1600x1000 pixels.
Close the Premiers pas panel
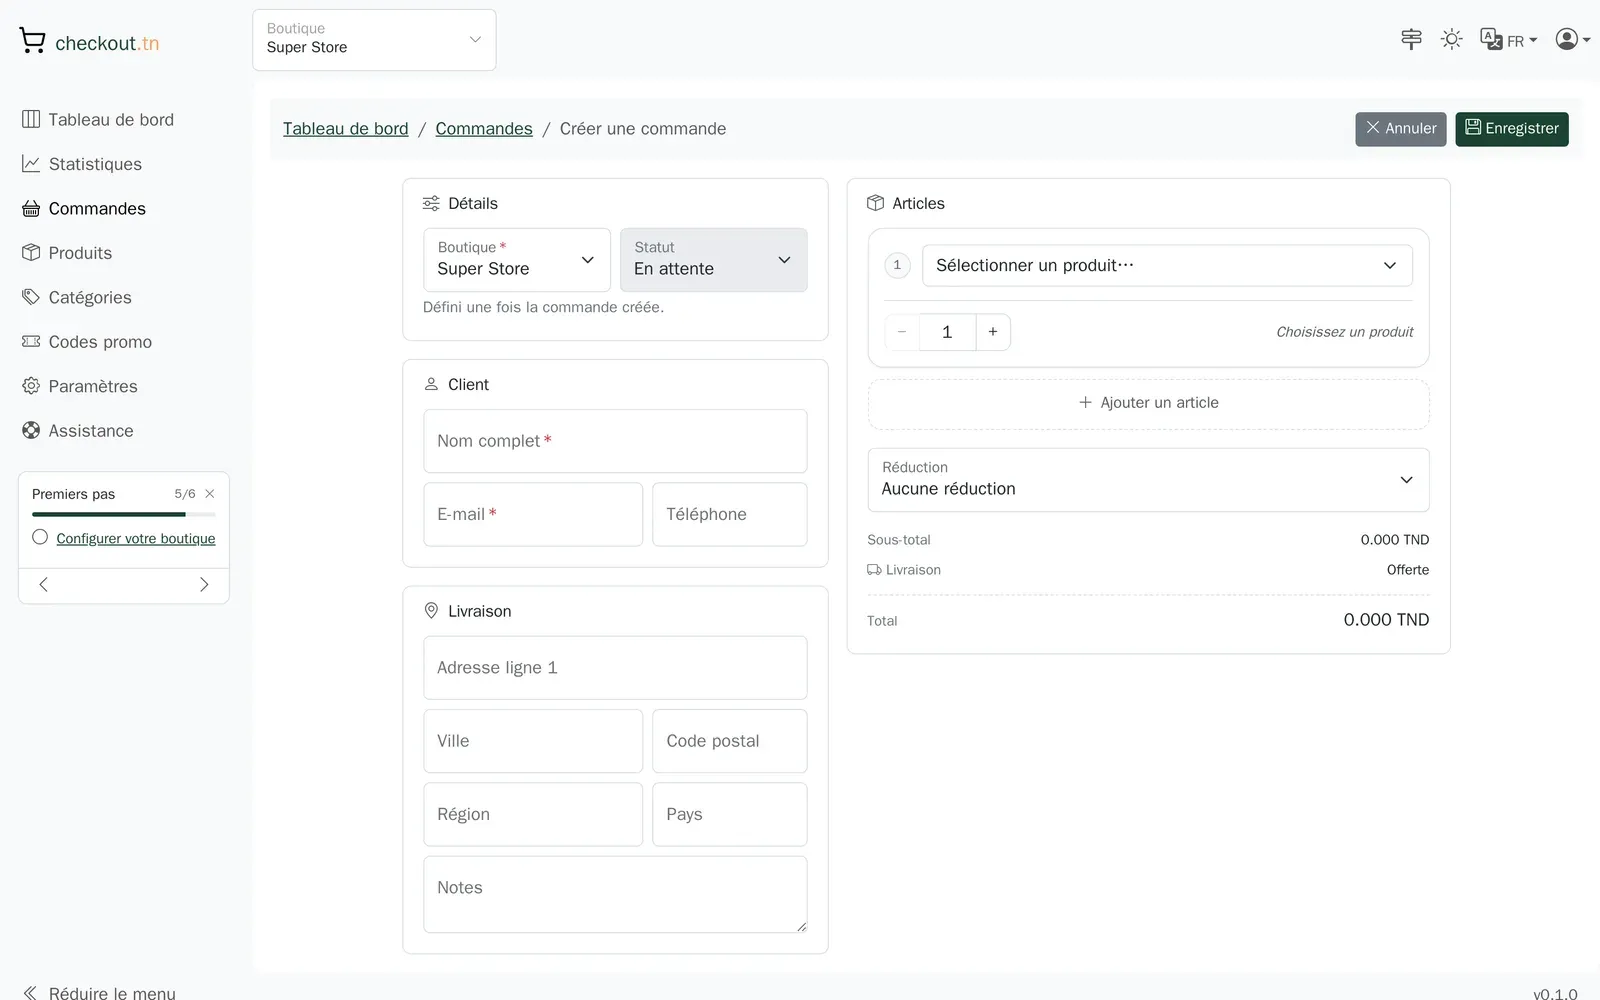[x=210, y=494]
